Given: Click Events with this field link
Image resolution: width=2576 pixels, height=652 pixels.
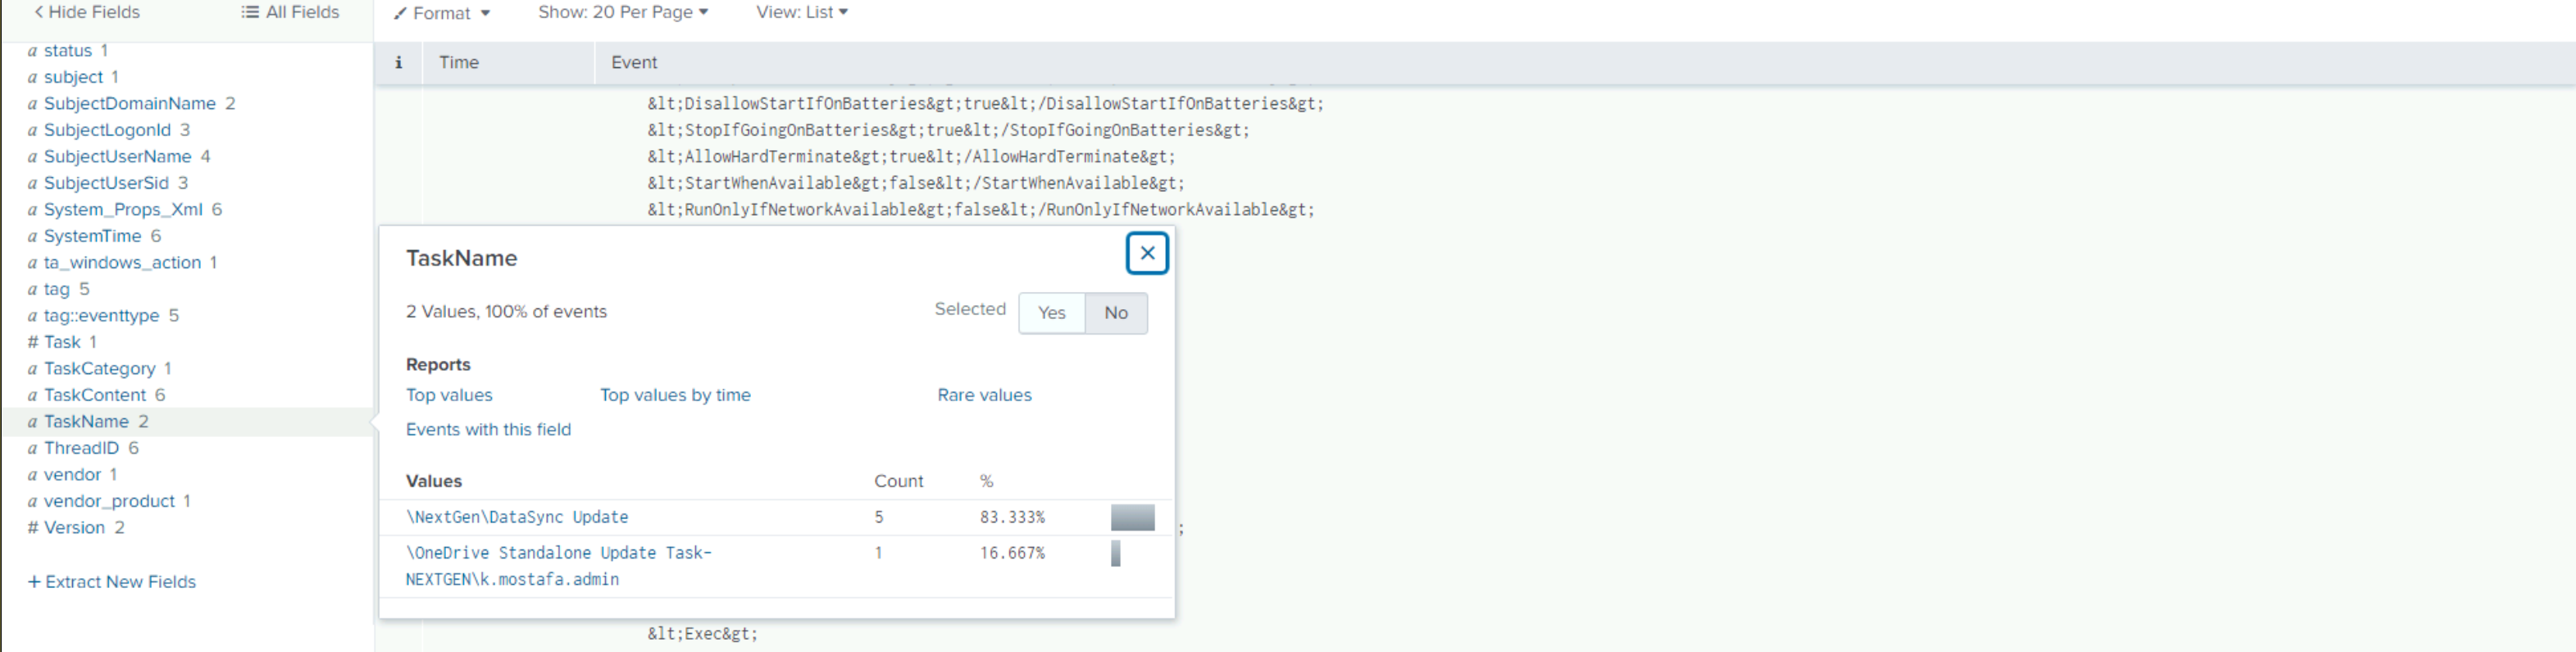Looking at the screenshot, I should click(x=488, y=429).
